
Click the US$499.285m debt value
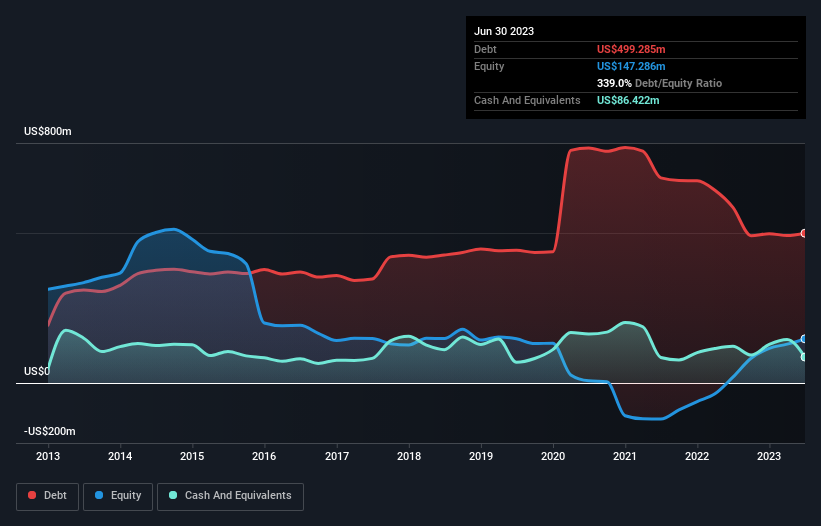click(631, 49)
